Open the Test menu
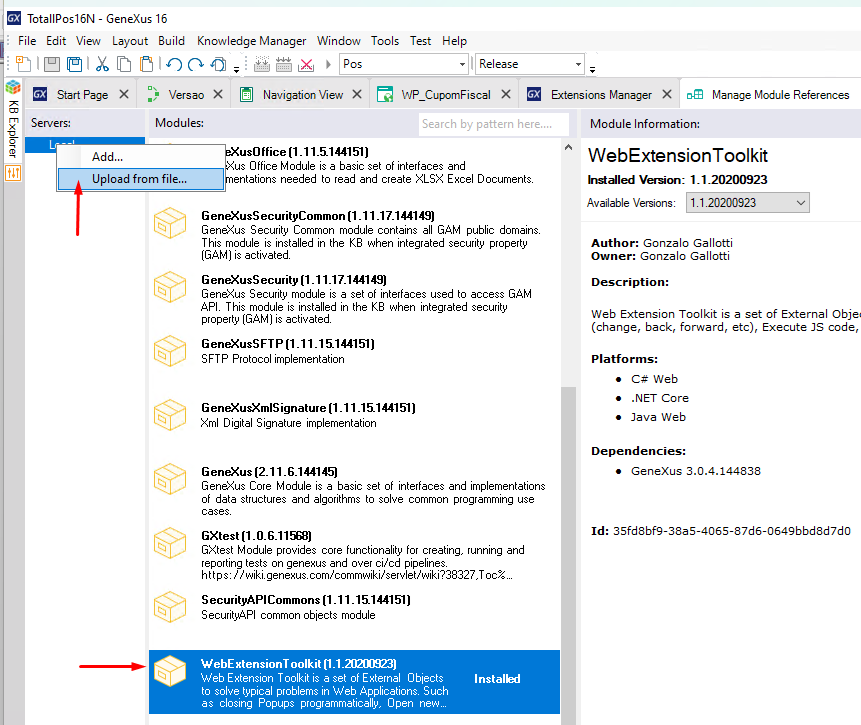The width and height of the screenshot is (861, 725). click(420, 41)
